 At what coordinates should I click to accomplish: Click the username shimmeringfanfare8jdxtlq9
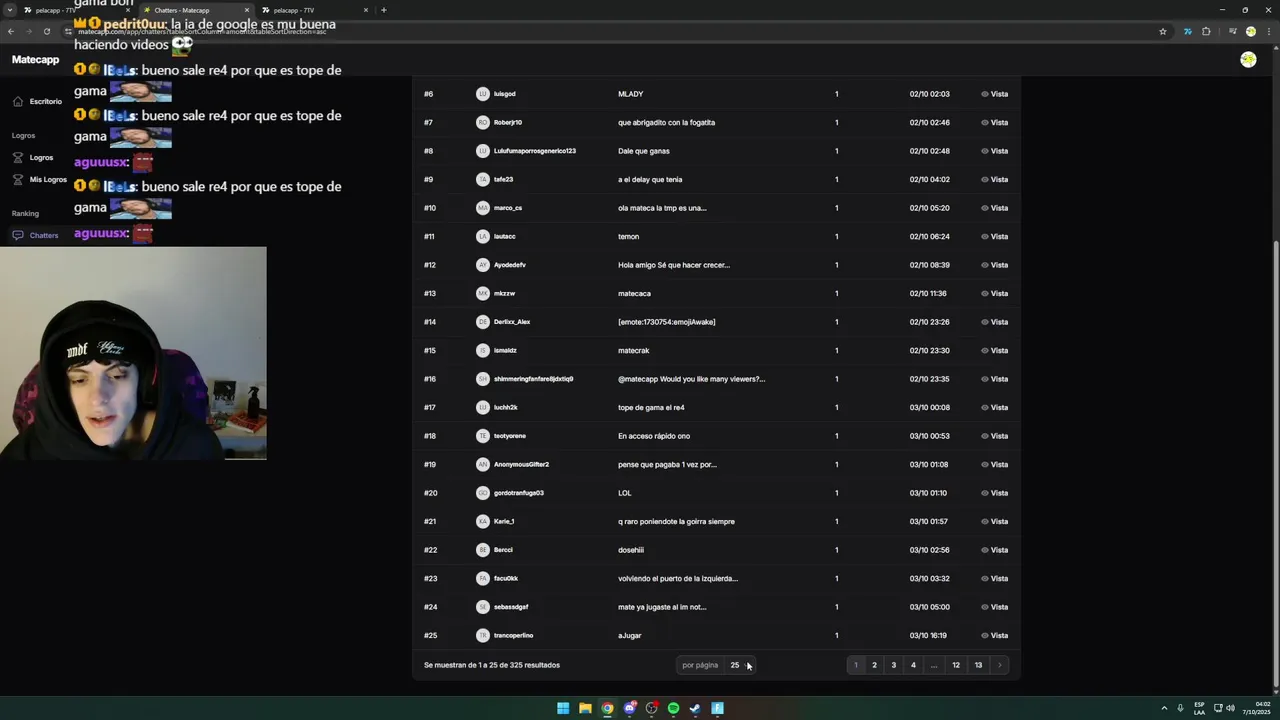coord(533,379)
